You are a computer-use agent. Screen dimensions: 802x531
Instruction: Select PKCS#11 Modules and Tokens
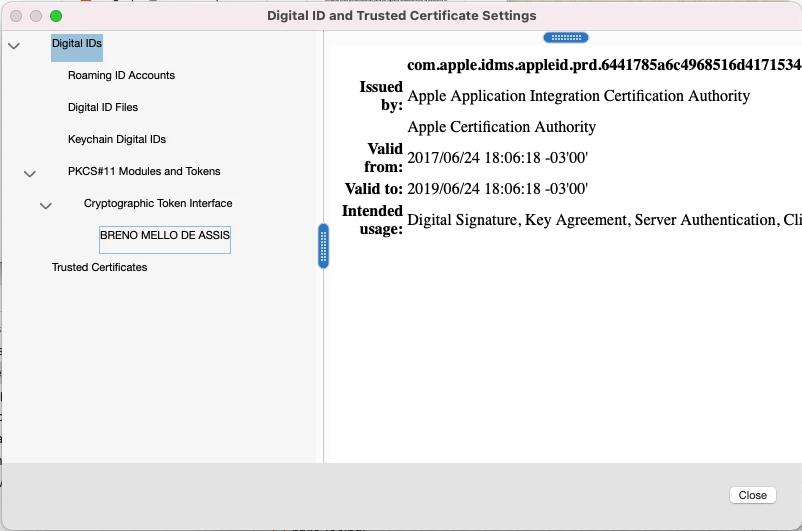144,171
